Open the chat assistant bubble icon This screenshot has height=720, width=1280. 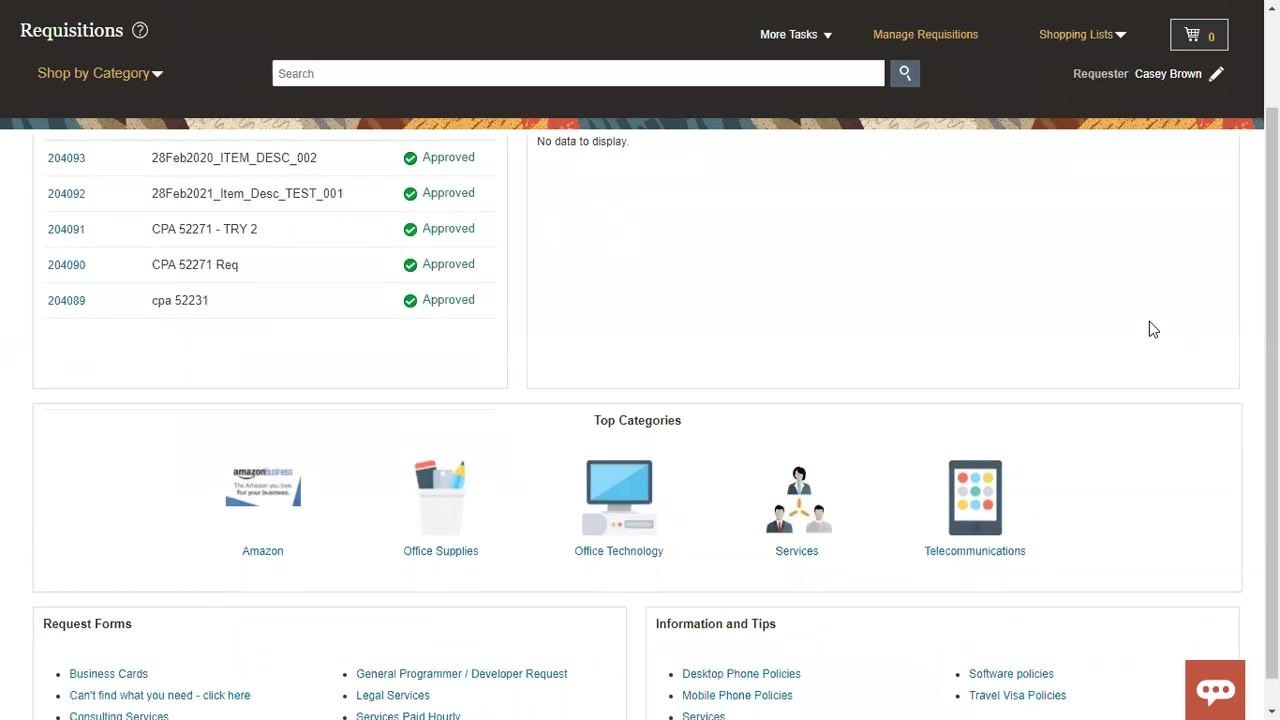(1215, 690)
